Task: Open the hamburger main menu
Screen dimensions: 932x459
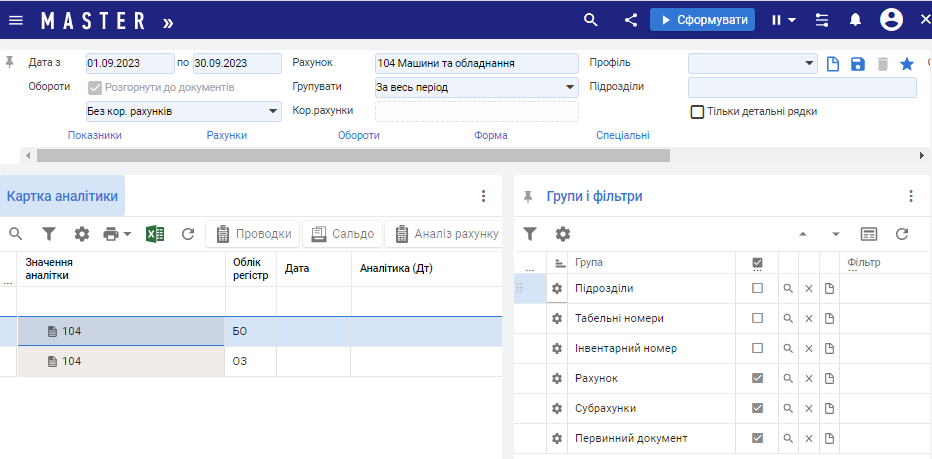Action: pyautogui.click(x=16, y=20)
